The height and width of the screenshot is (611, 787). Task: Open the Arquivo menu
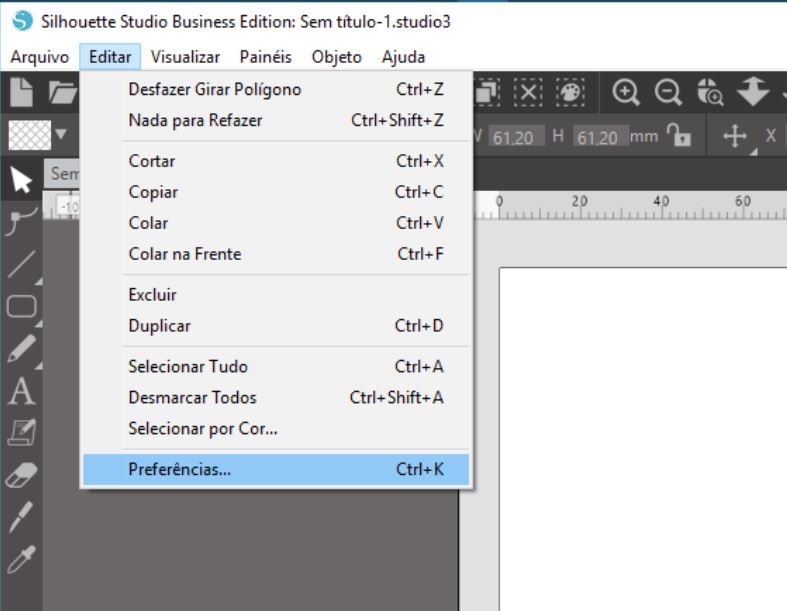pos(40,57)
